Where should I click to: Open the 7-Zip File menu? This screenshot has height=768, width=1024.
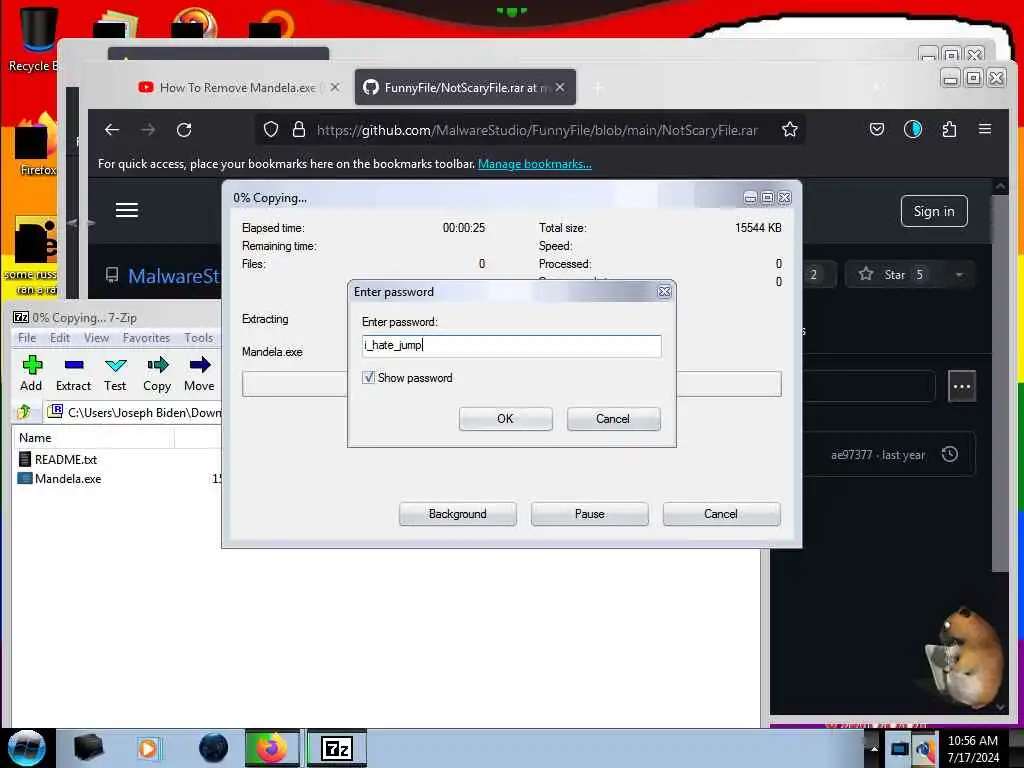27,338
